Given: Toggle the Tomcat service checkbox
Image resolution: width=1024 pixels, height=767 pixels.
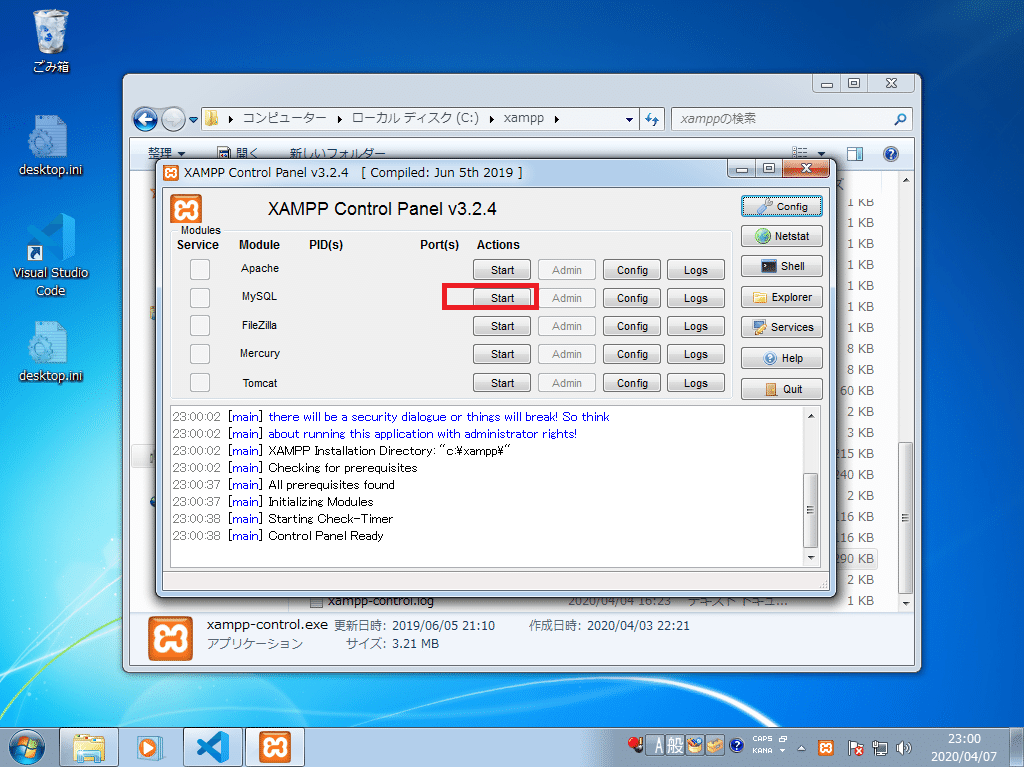Looking at the screenshot, I should 200,382.
